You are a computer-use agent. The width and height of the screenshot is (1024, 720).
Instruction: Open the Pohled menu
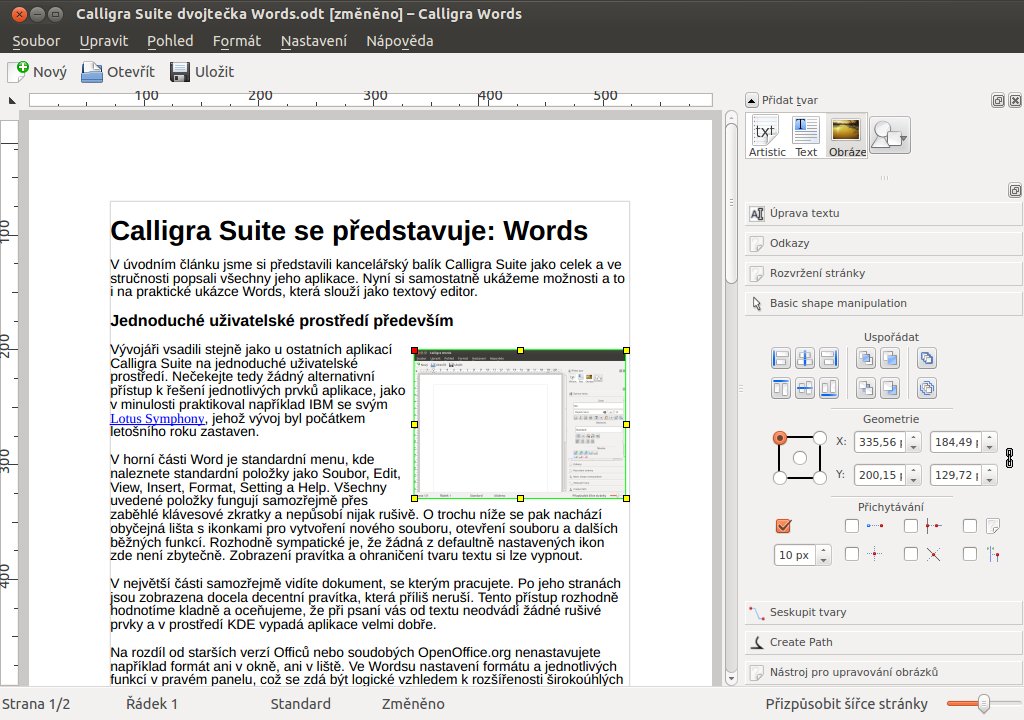click(x=170, y=41)
